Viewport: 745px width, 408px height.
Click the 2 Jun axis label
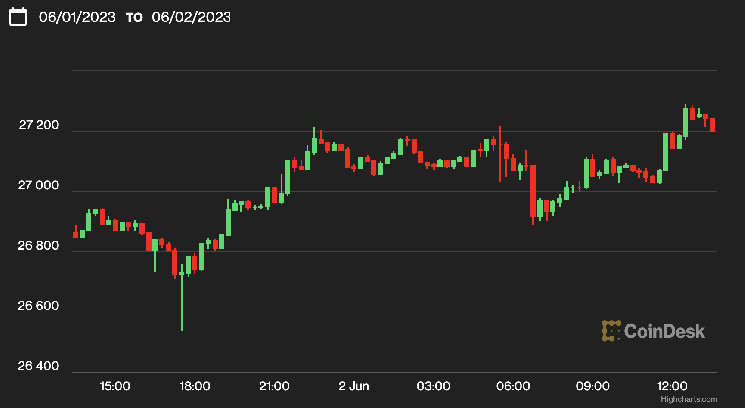pos(354,386)
